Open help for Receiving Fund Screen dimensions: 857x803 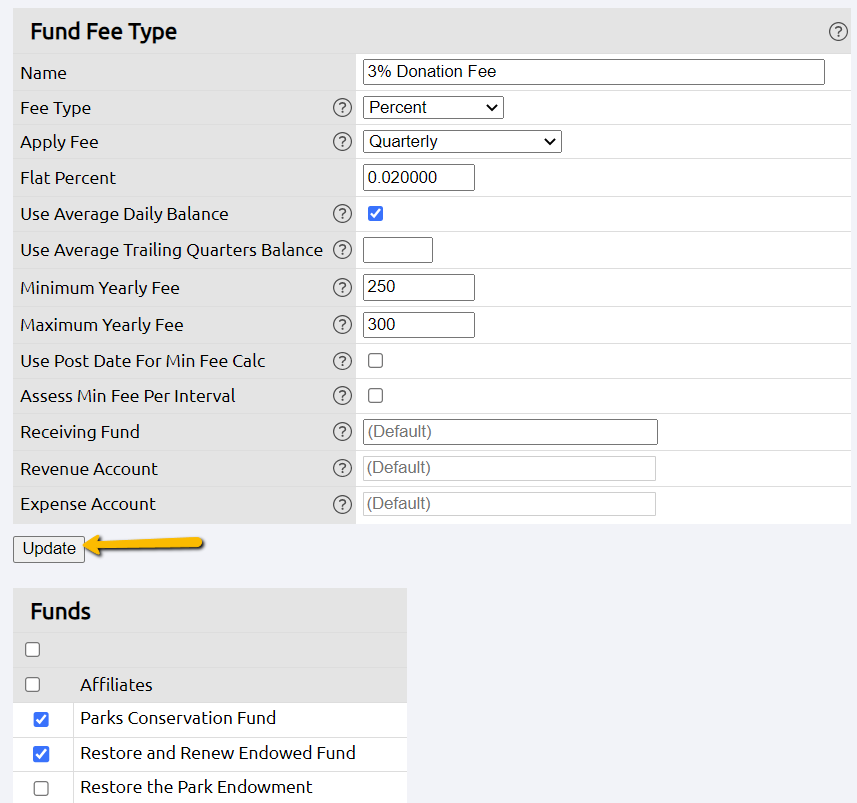(342, 432)
